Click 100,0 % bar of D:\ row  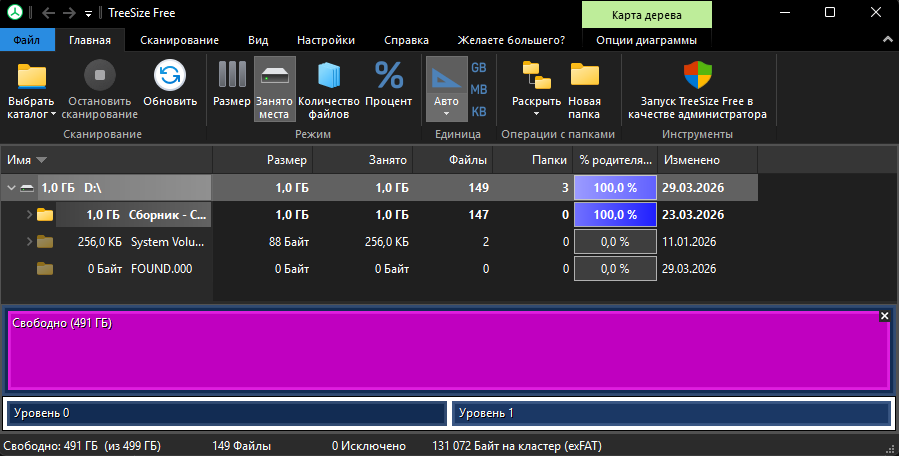coord(615,188)
